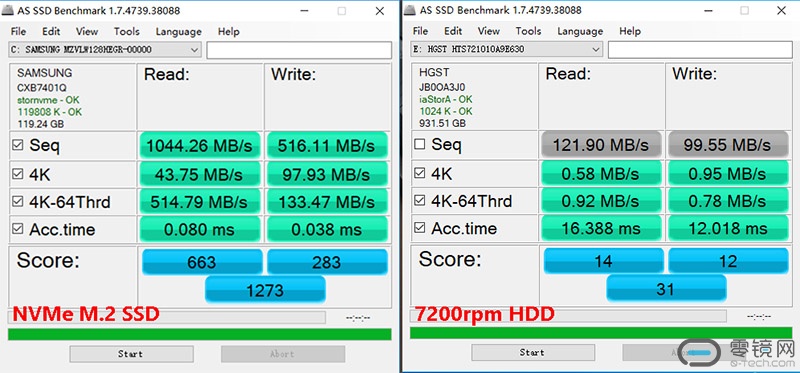Click the 0.58 MB/s 4K read result
The height and width of the screenshot is (373, 800).
[x=601, y=173]
